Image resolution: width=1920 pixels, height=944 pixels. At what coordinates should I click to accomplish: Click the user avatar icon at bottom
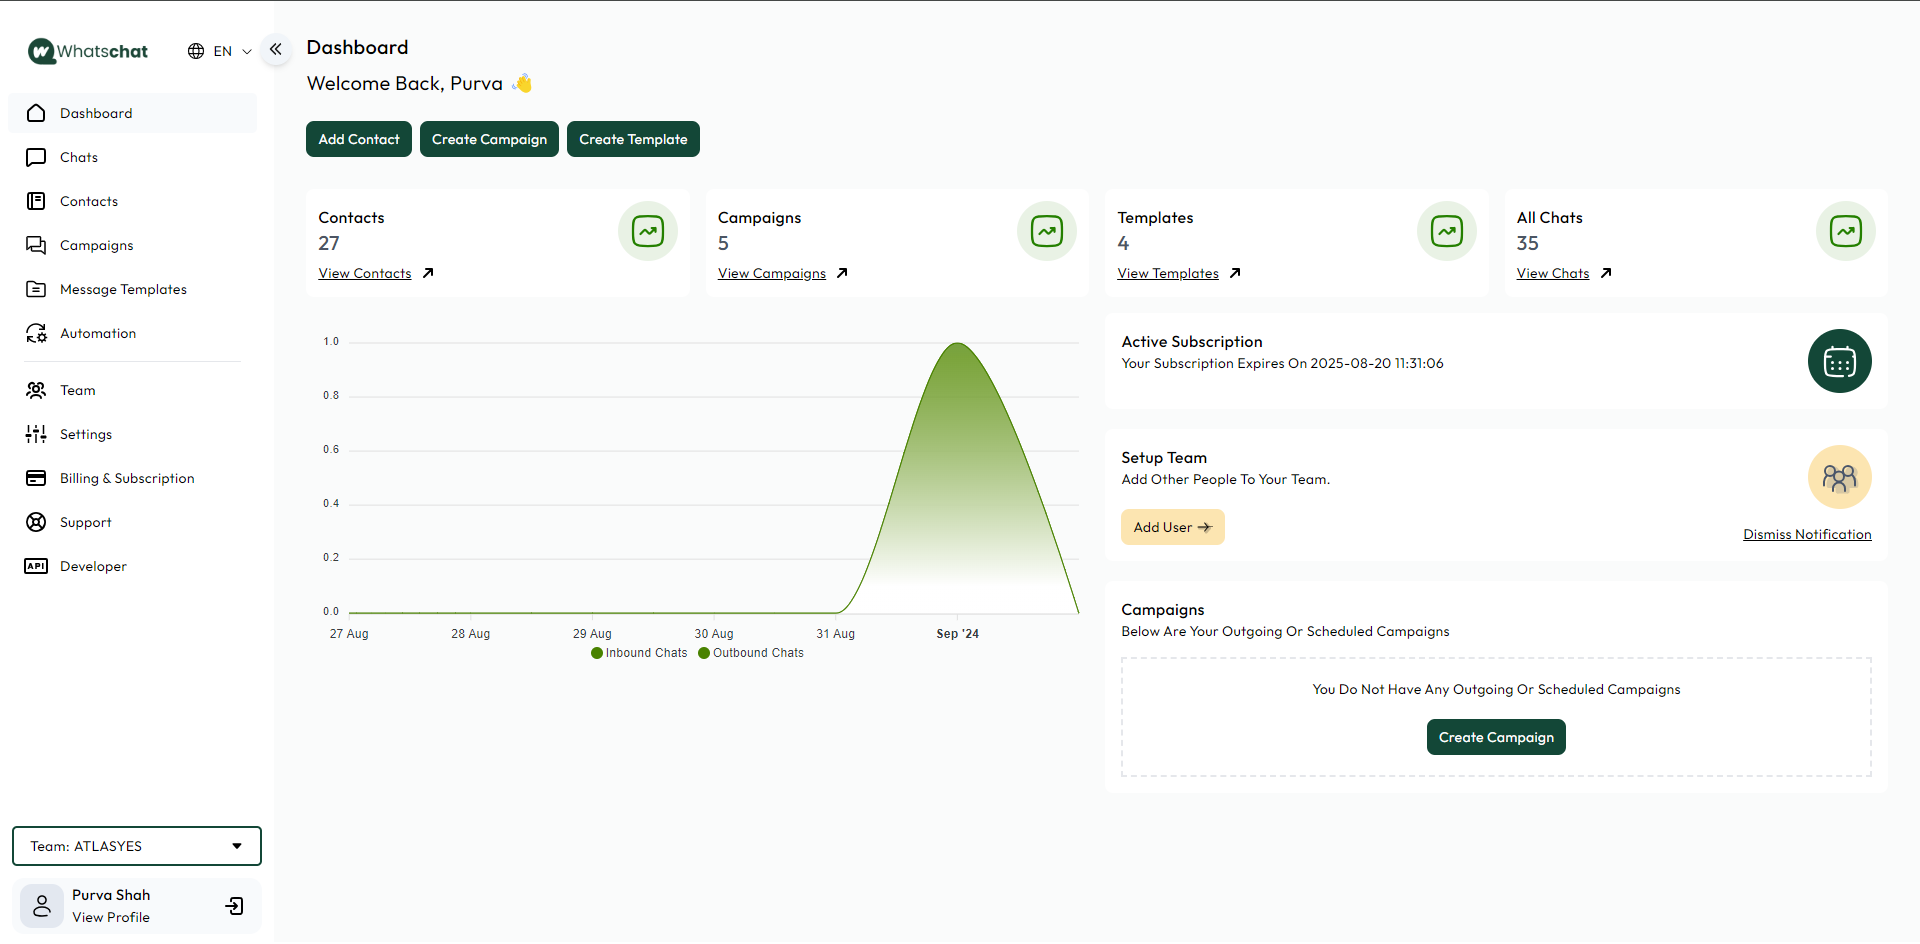click(x=42, y=906)
